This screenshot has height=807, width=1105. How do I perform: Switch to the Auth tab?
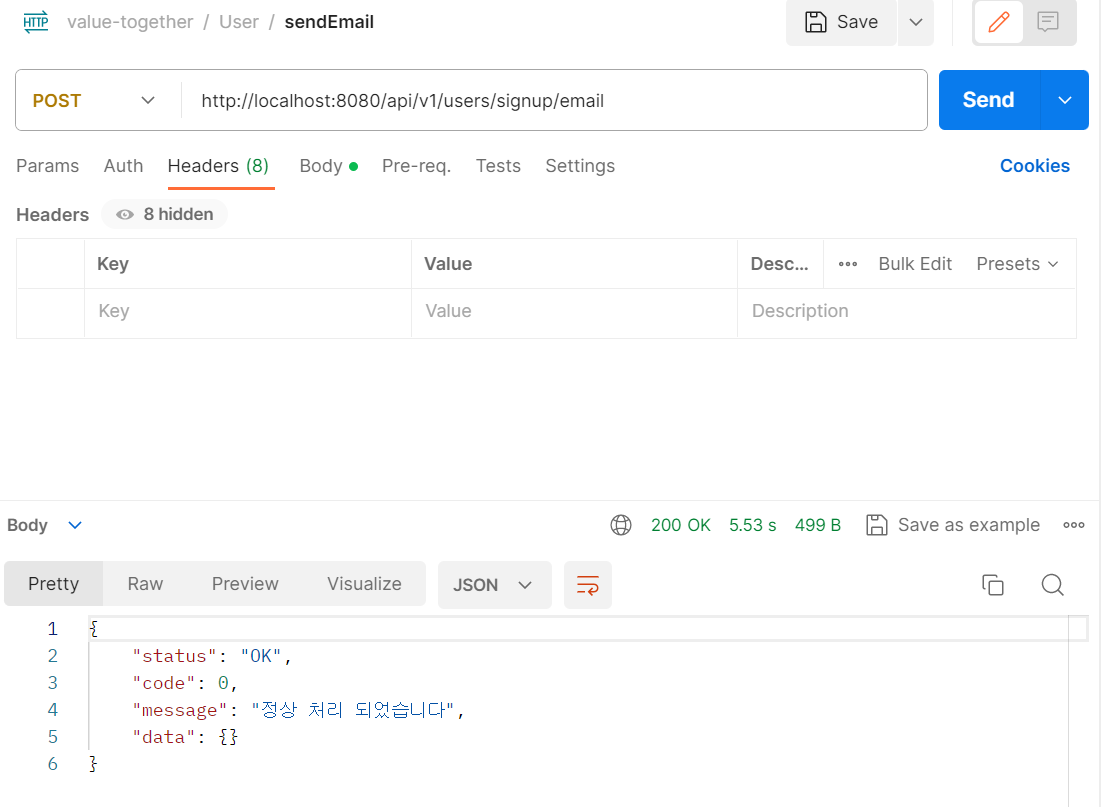[x=123, y=166]
